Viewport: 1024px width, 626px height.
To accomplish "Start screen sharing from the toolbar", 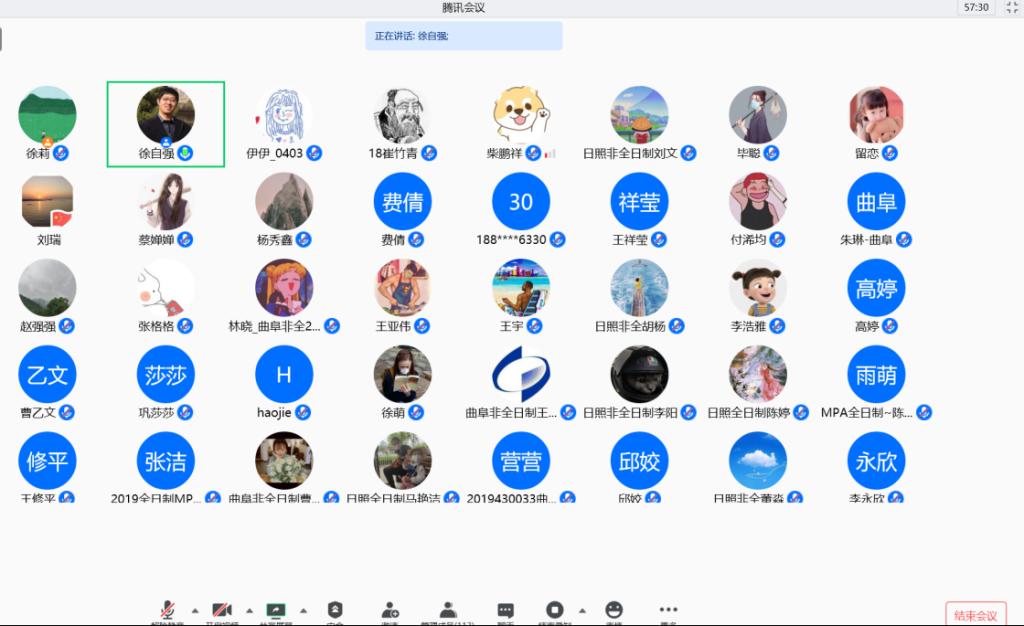I will (x=276, y=610).
